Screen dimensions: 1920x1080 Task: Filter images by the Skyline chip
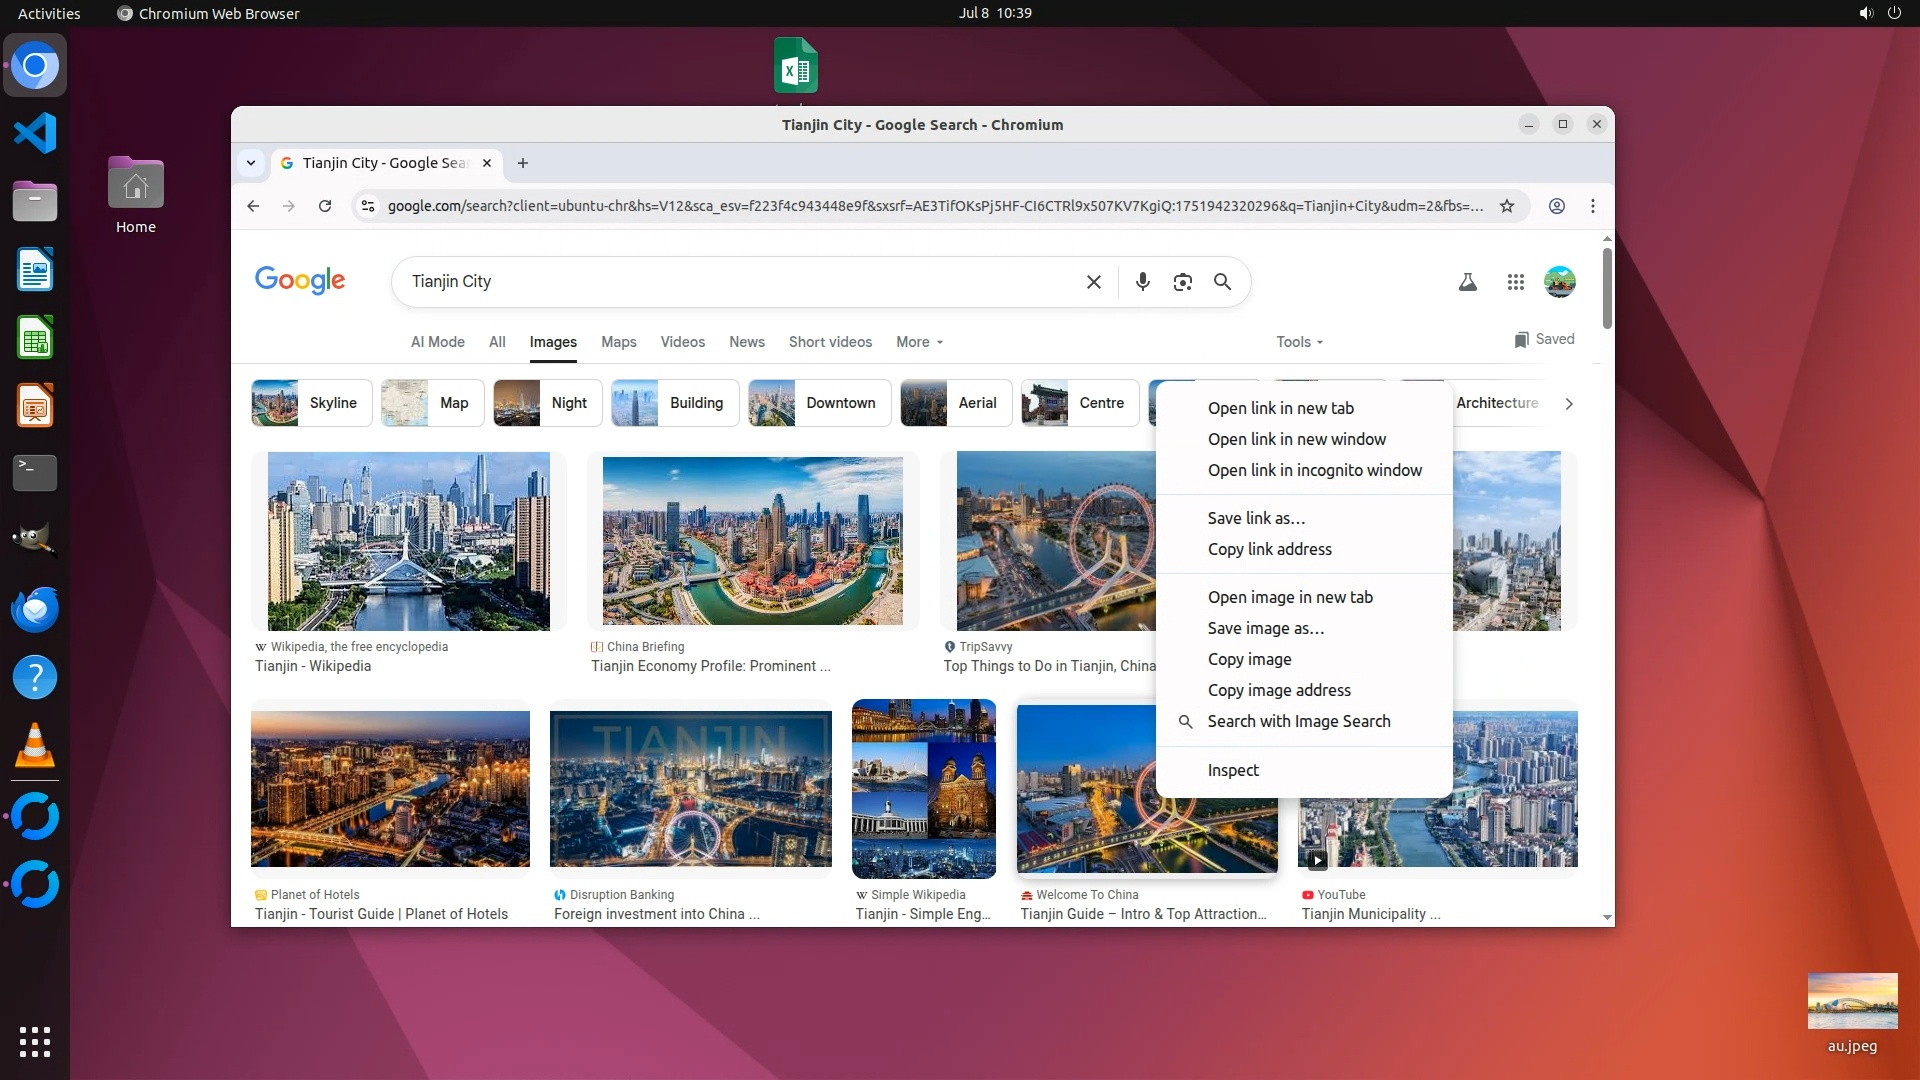[312, 403]
